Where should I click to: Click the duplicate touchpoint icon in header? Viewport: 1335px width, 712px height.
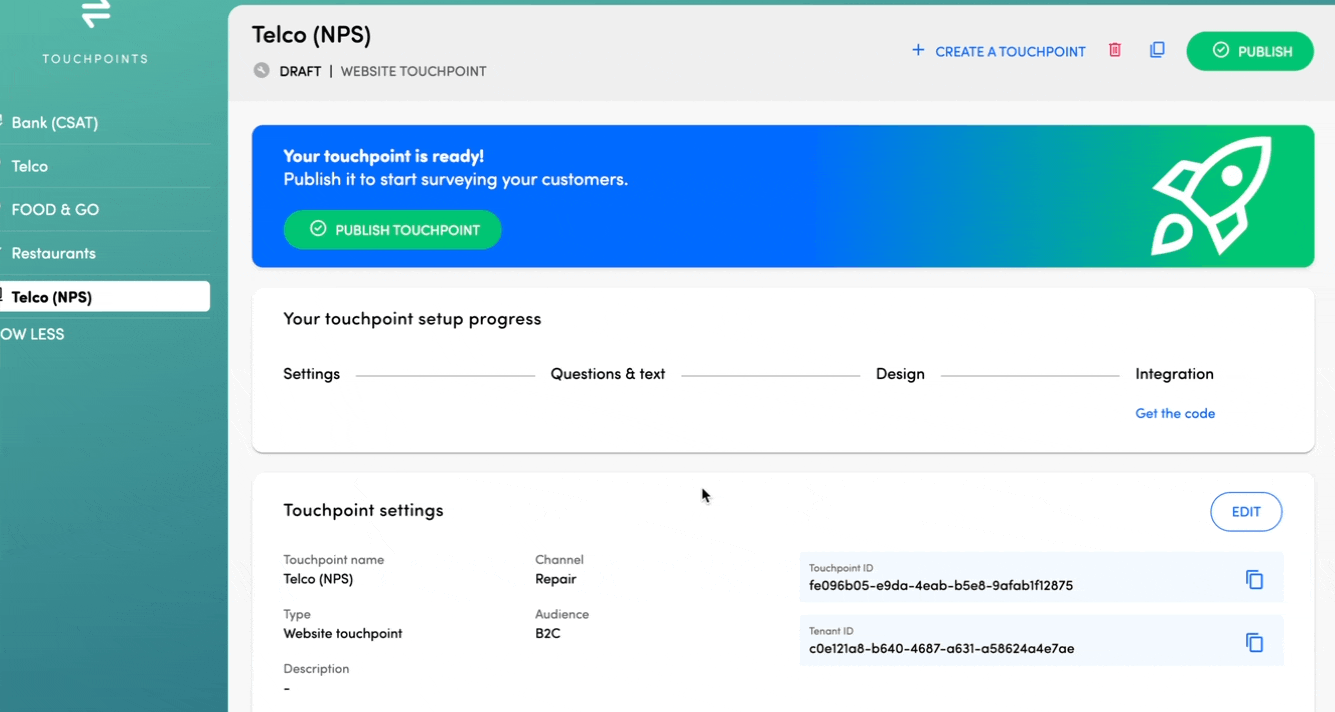(1157, 50)
